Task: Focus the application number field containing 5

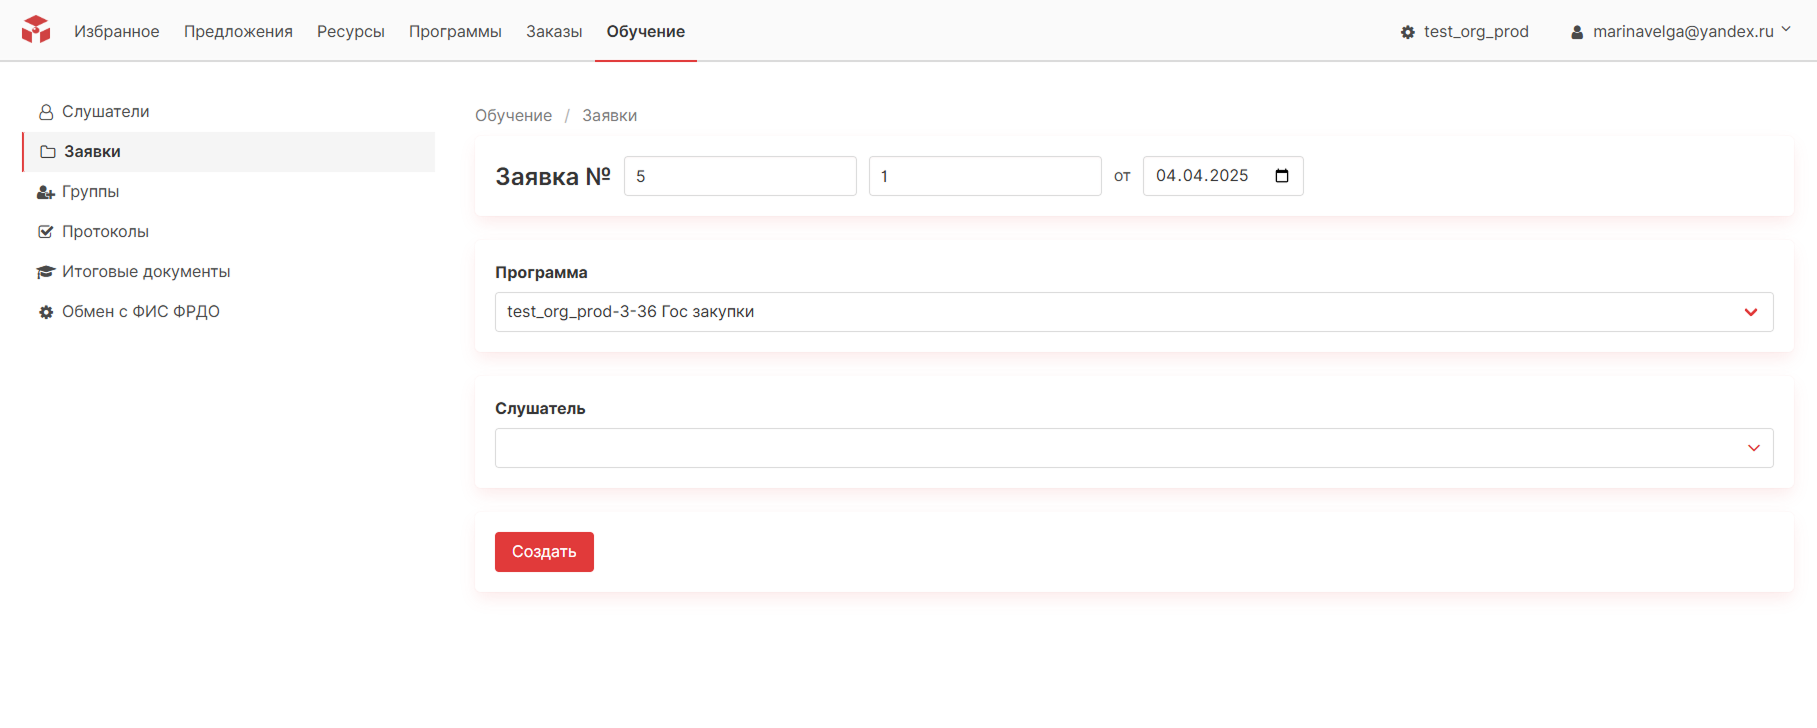Action: click(740, 176)
